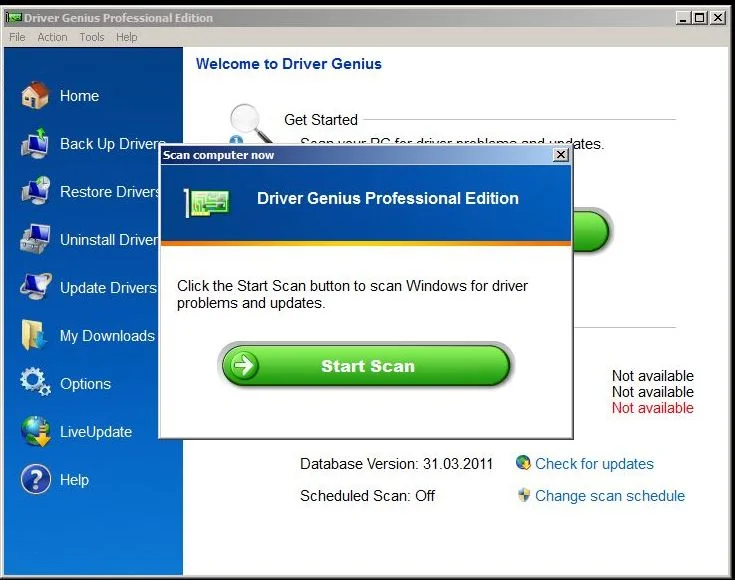Click the shield icon beside Change scan schedule
Screen dimensions: 735x580
(524, 495)
